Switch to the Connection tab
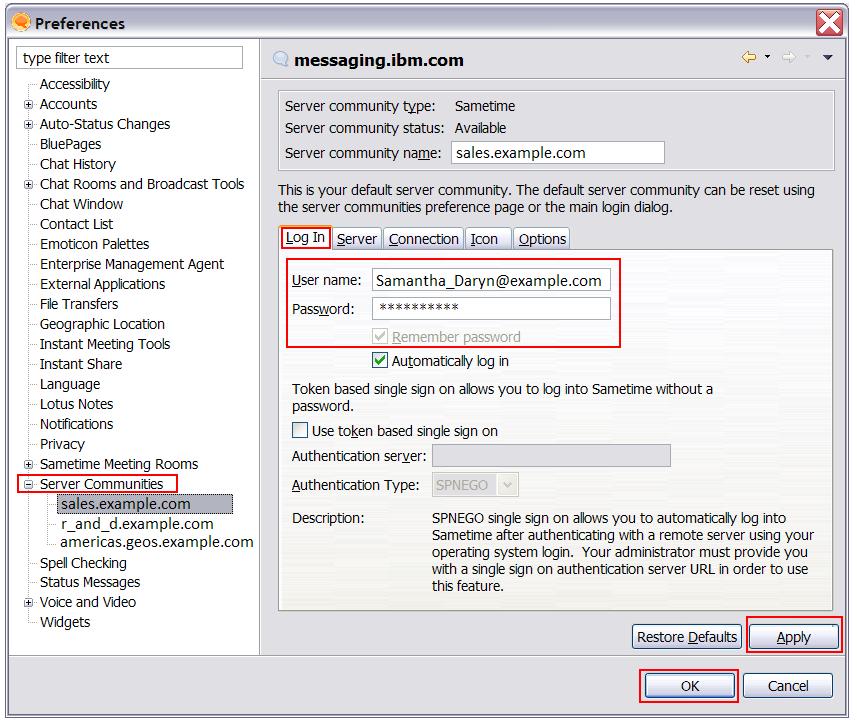Image resolution: width=857 pixels, height=725 pixels. [423, 238]
